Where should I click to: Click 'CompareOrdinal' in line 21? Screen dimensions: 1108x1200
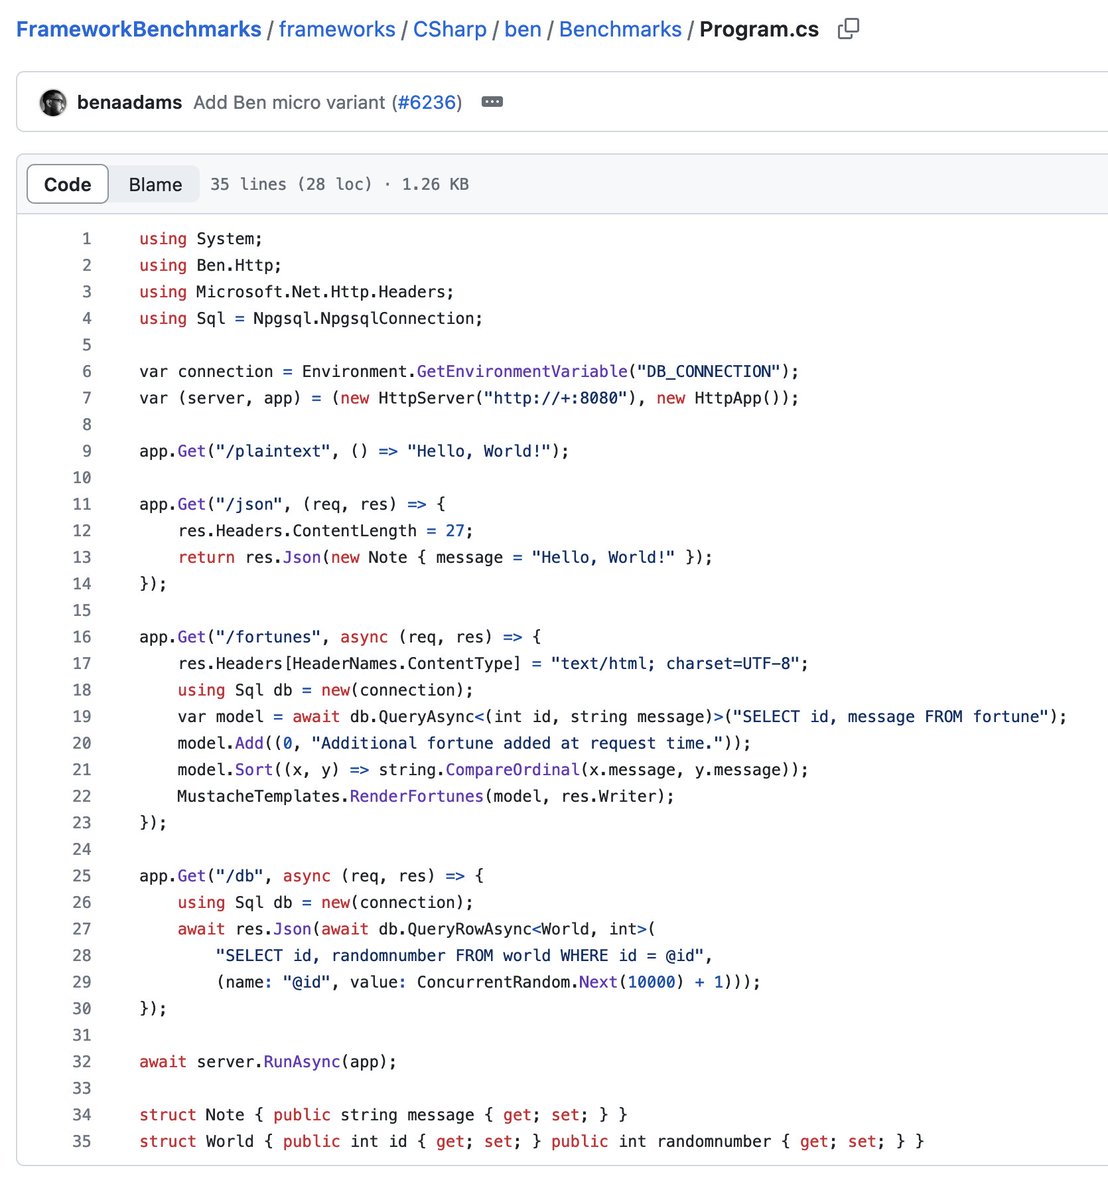pyautogui.click(x=512, y=770)
